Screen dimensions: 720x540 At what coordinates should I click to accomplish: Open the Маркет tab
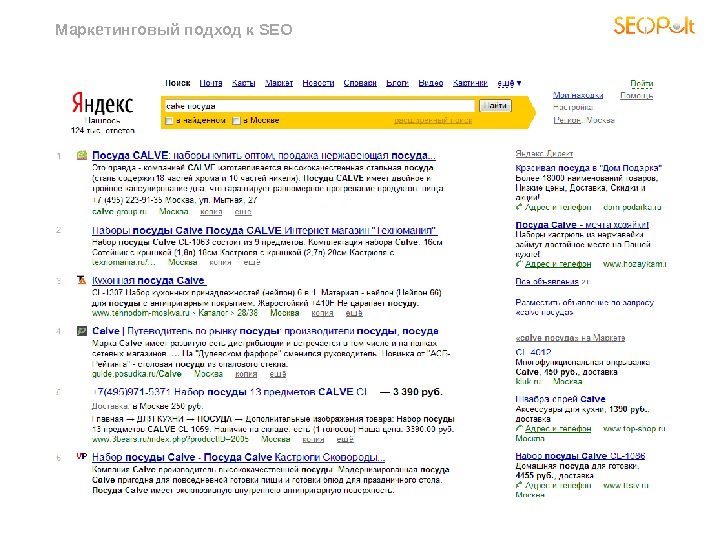coord(279,83)
